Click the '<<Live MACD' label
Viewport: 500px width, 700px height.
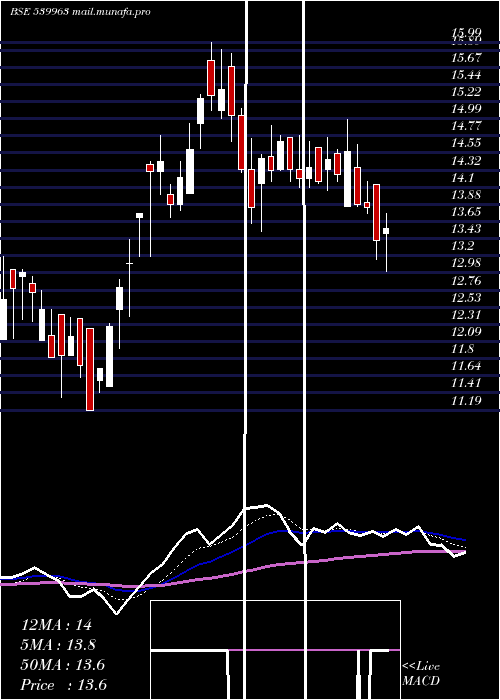pos(421,673)
